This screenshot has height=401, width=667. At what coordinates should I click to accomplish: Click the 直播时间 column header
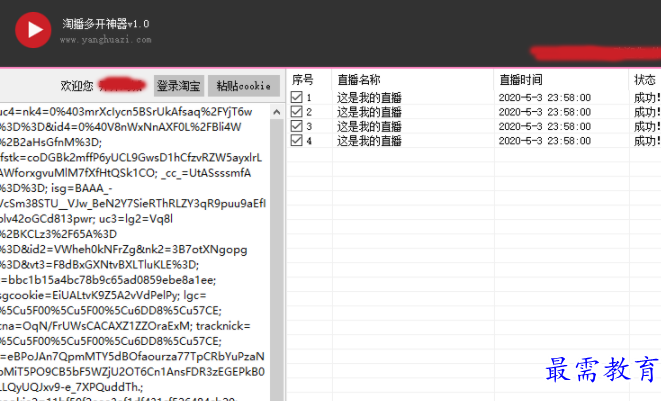click(x=521, y=80)
